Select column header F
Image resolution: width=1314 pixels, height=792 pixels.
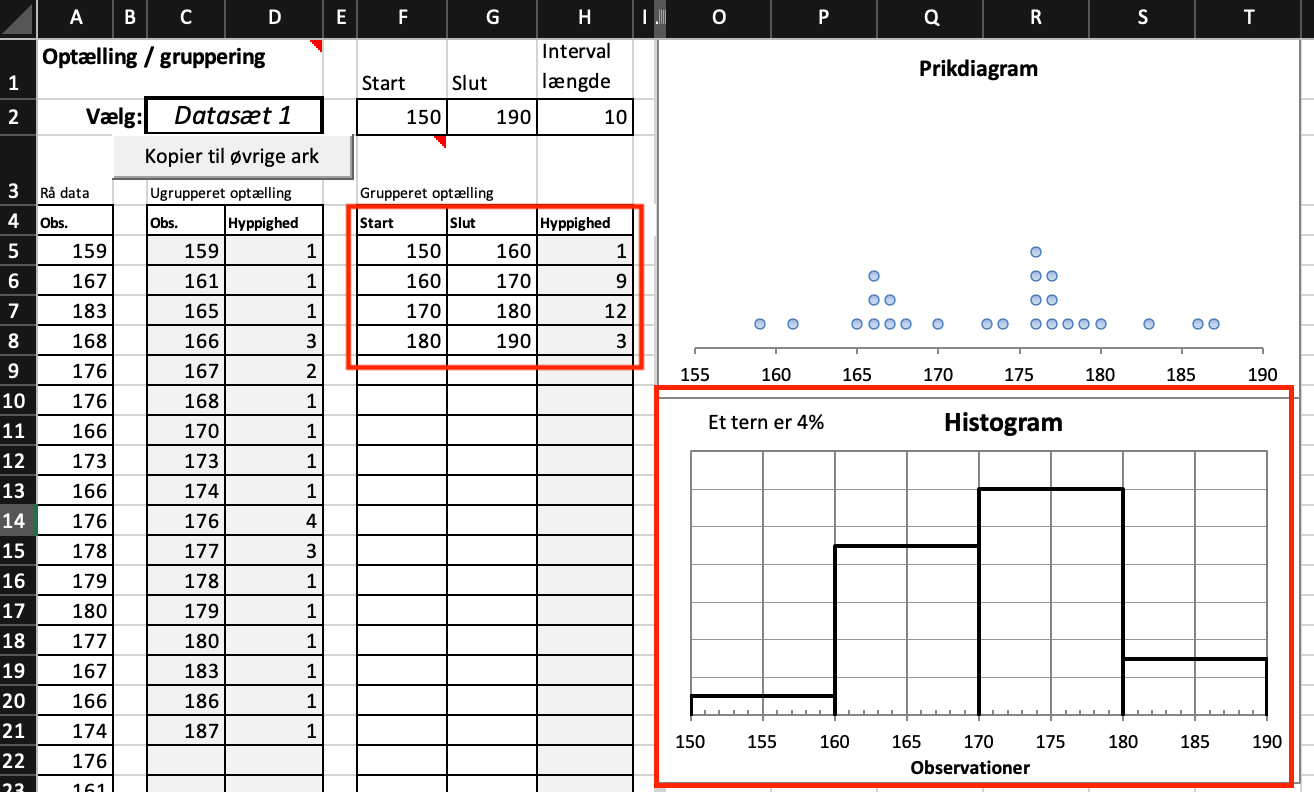[402, 17]
